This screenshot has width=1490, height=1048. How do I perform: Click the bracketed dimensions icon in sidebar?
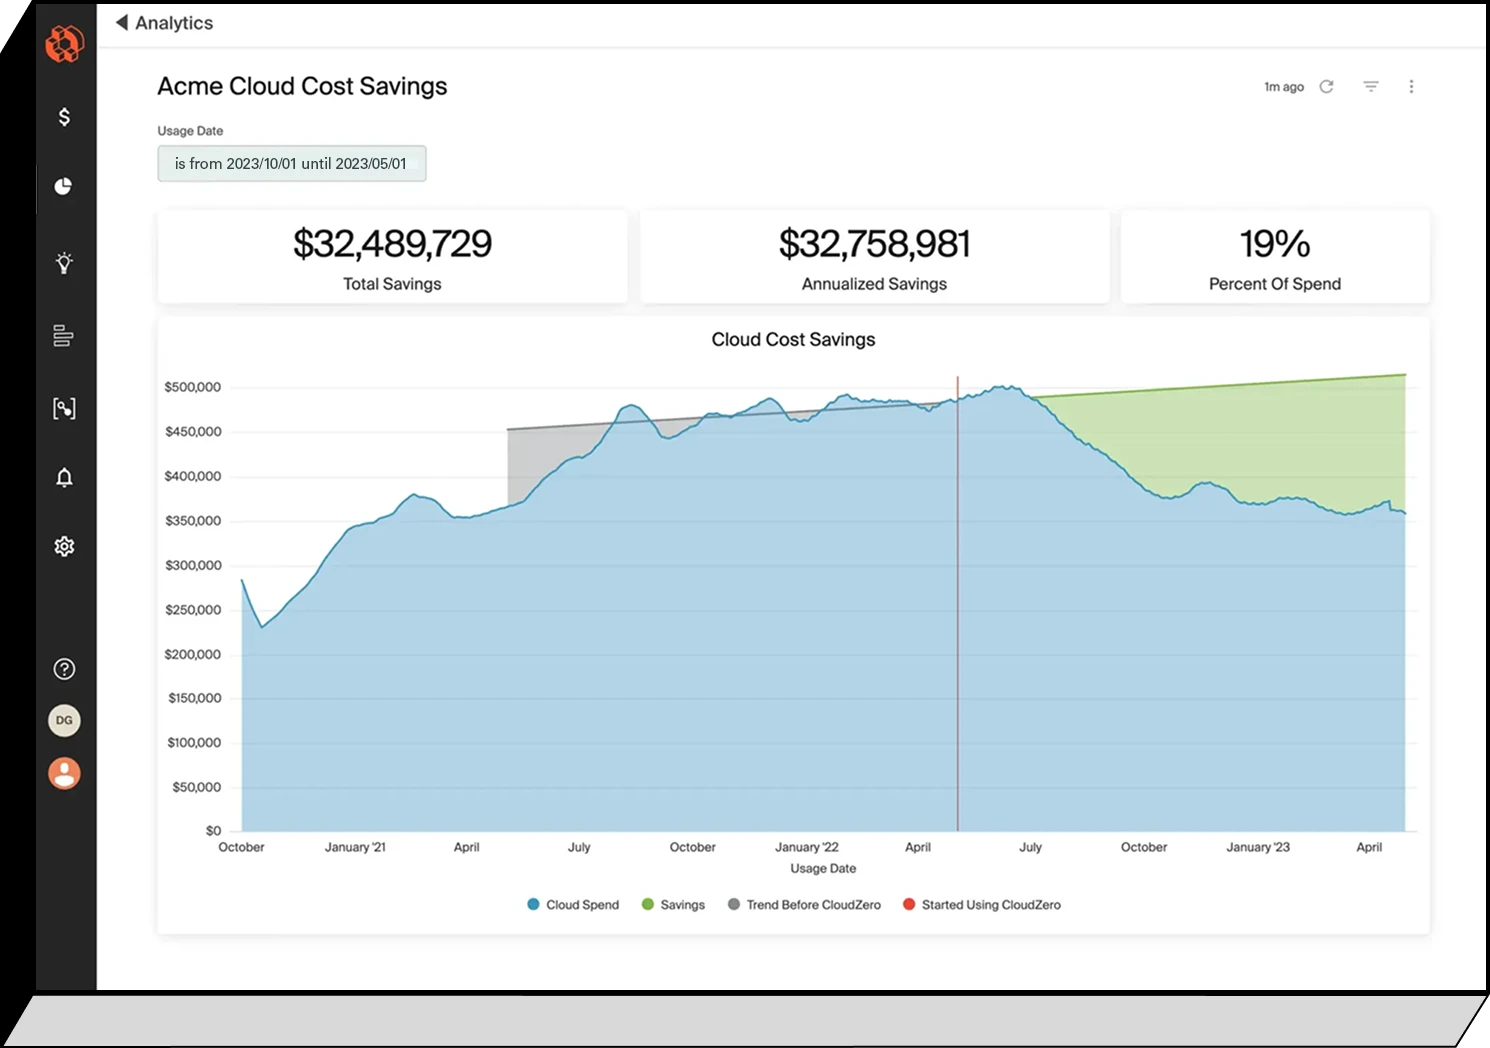(64, 408)
